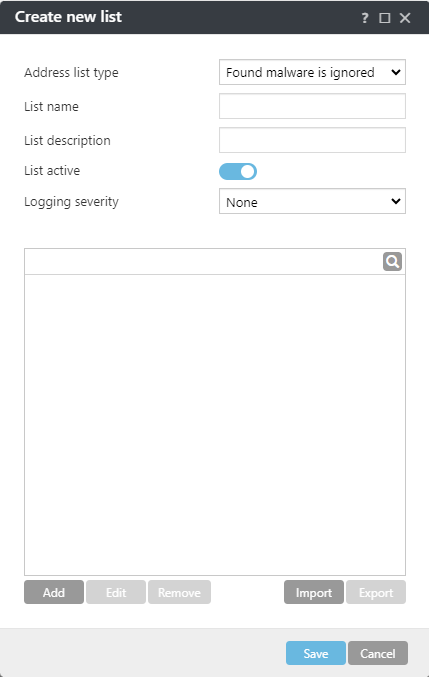Viewport: 429px width, 677px height.
Task: Cancel creating the new list
Action: click(378, 653)
